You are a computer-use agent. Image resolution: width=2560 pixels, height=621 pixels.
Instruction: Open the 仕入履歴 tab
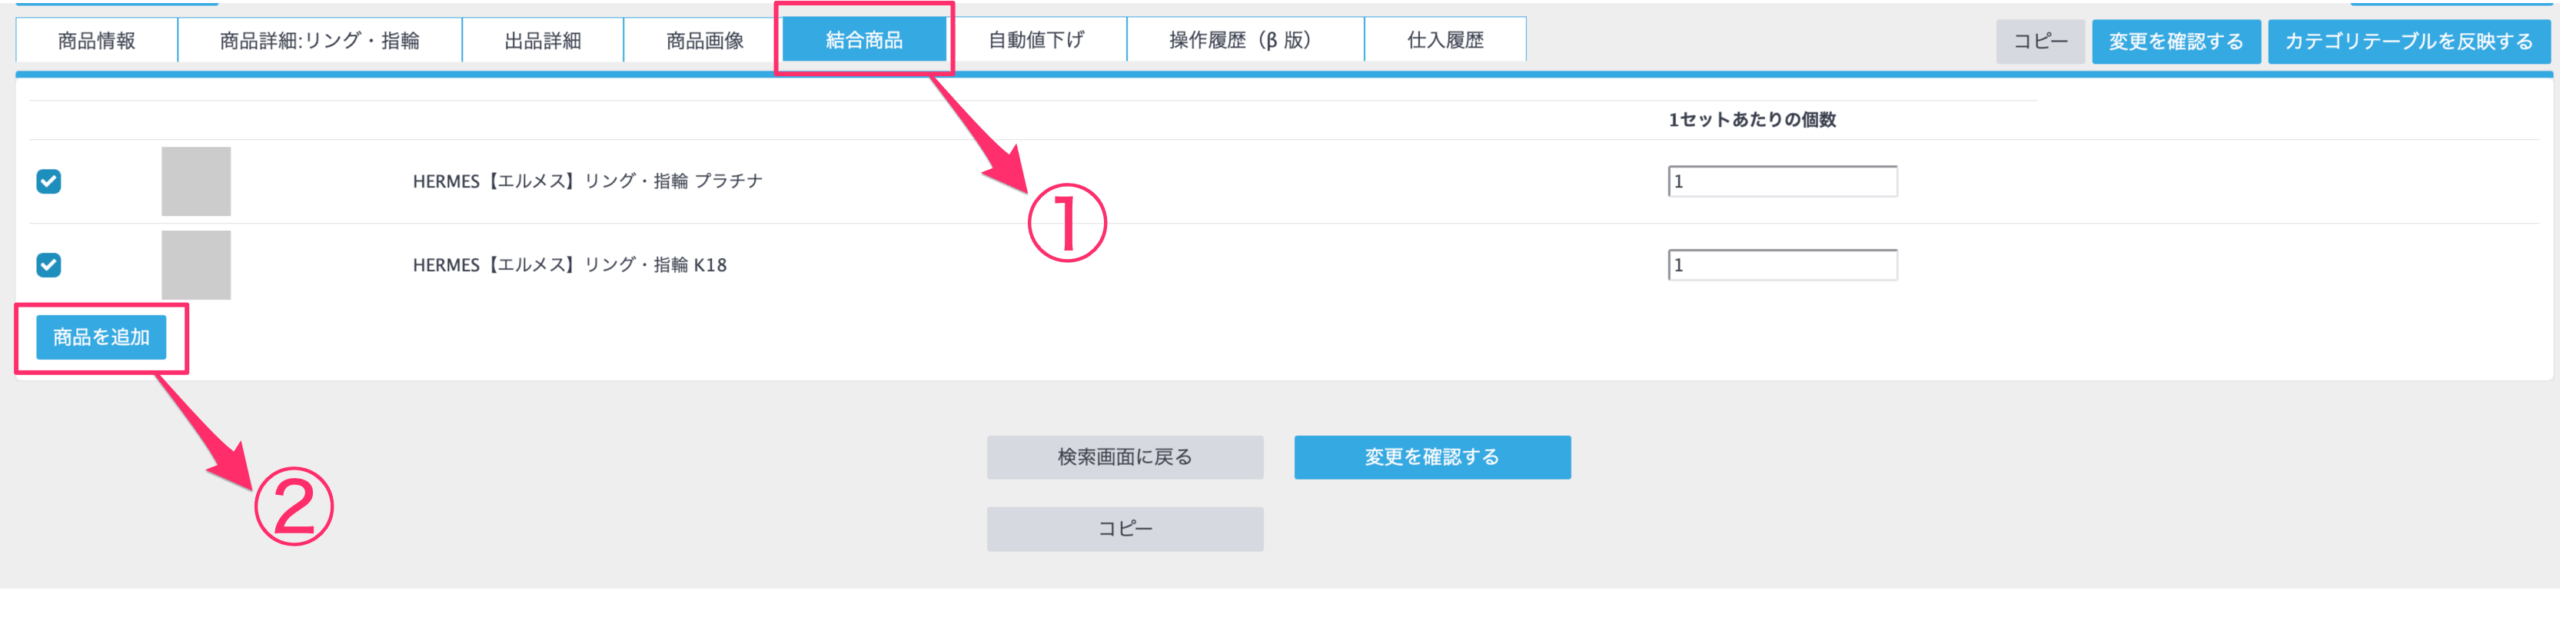pyautogui.click(x=1446, y=40)
